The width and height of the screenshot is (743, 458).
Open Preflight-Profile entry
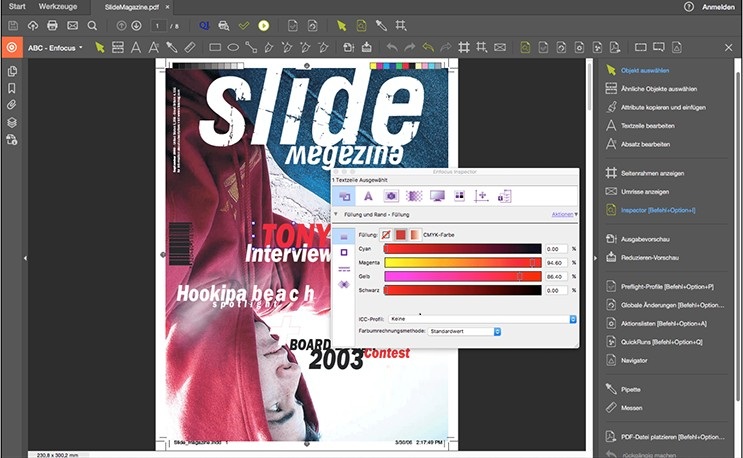point(667,287)
